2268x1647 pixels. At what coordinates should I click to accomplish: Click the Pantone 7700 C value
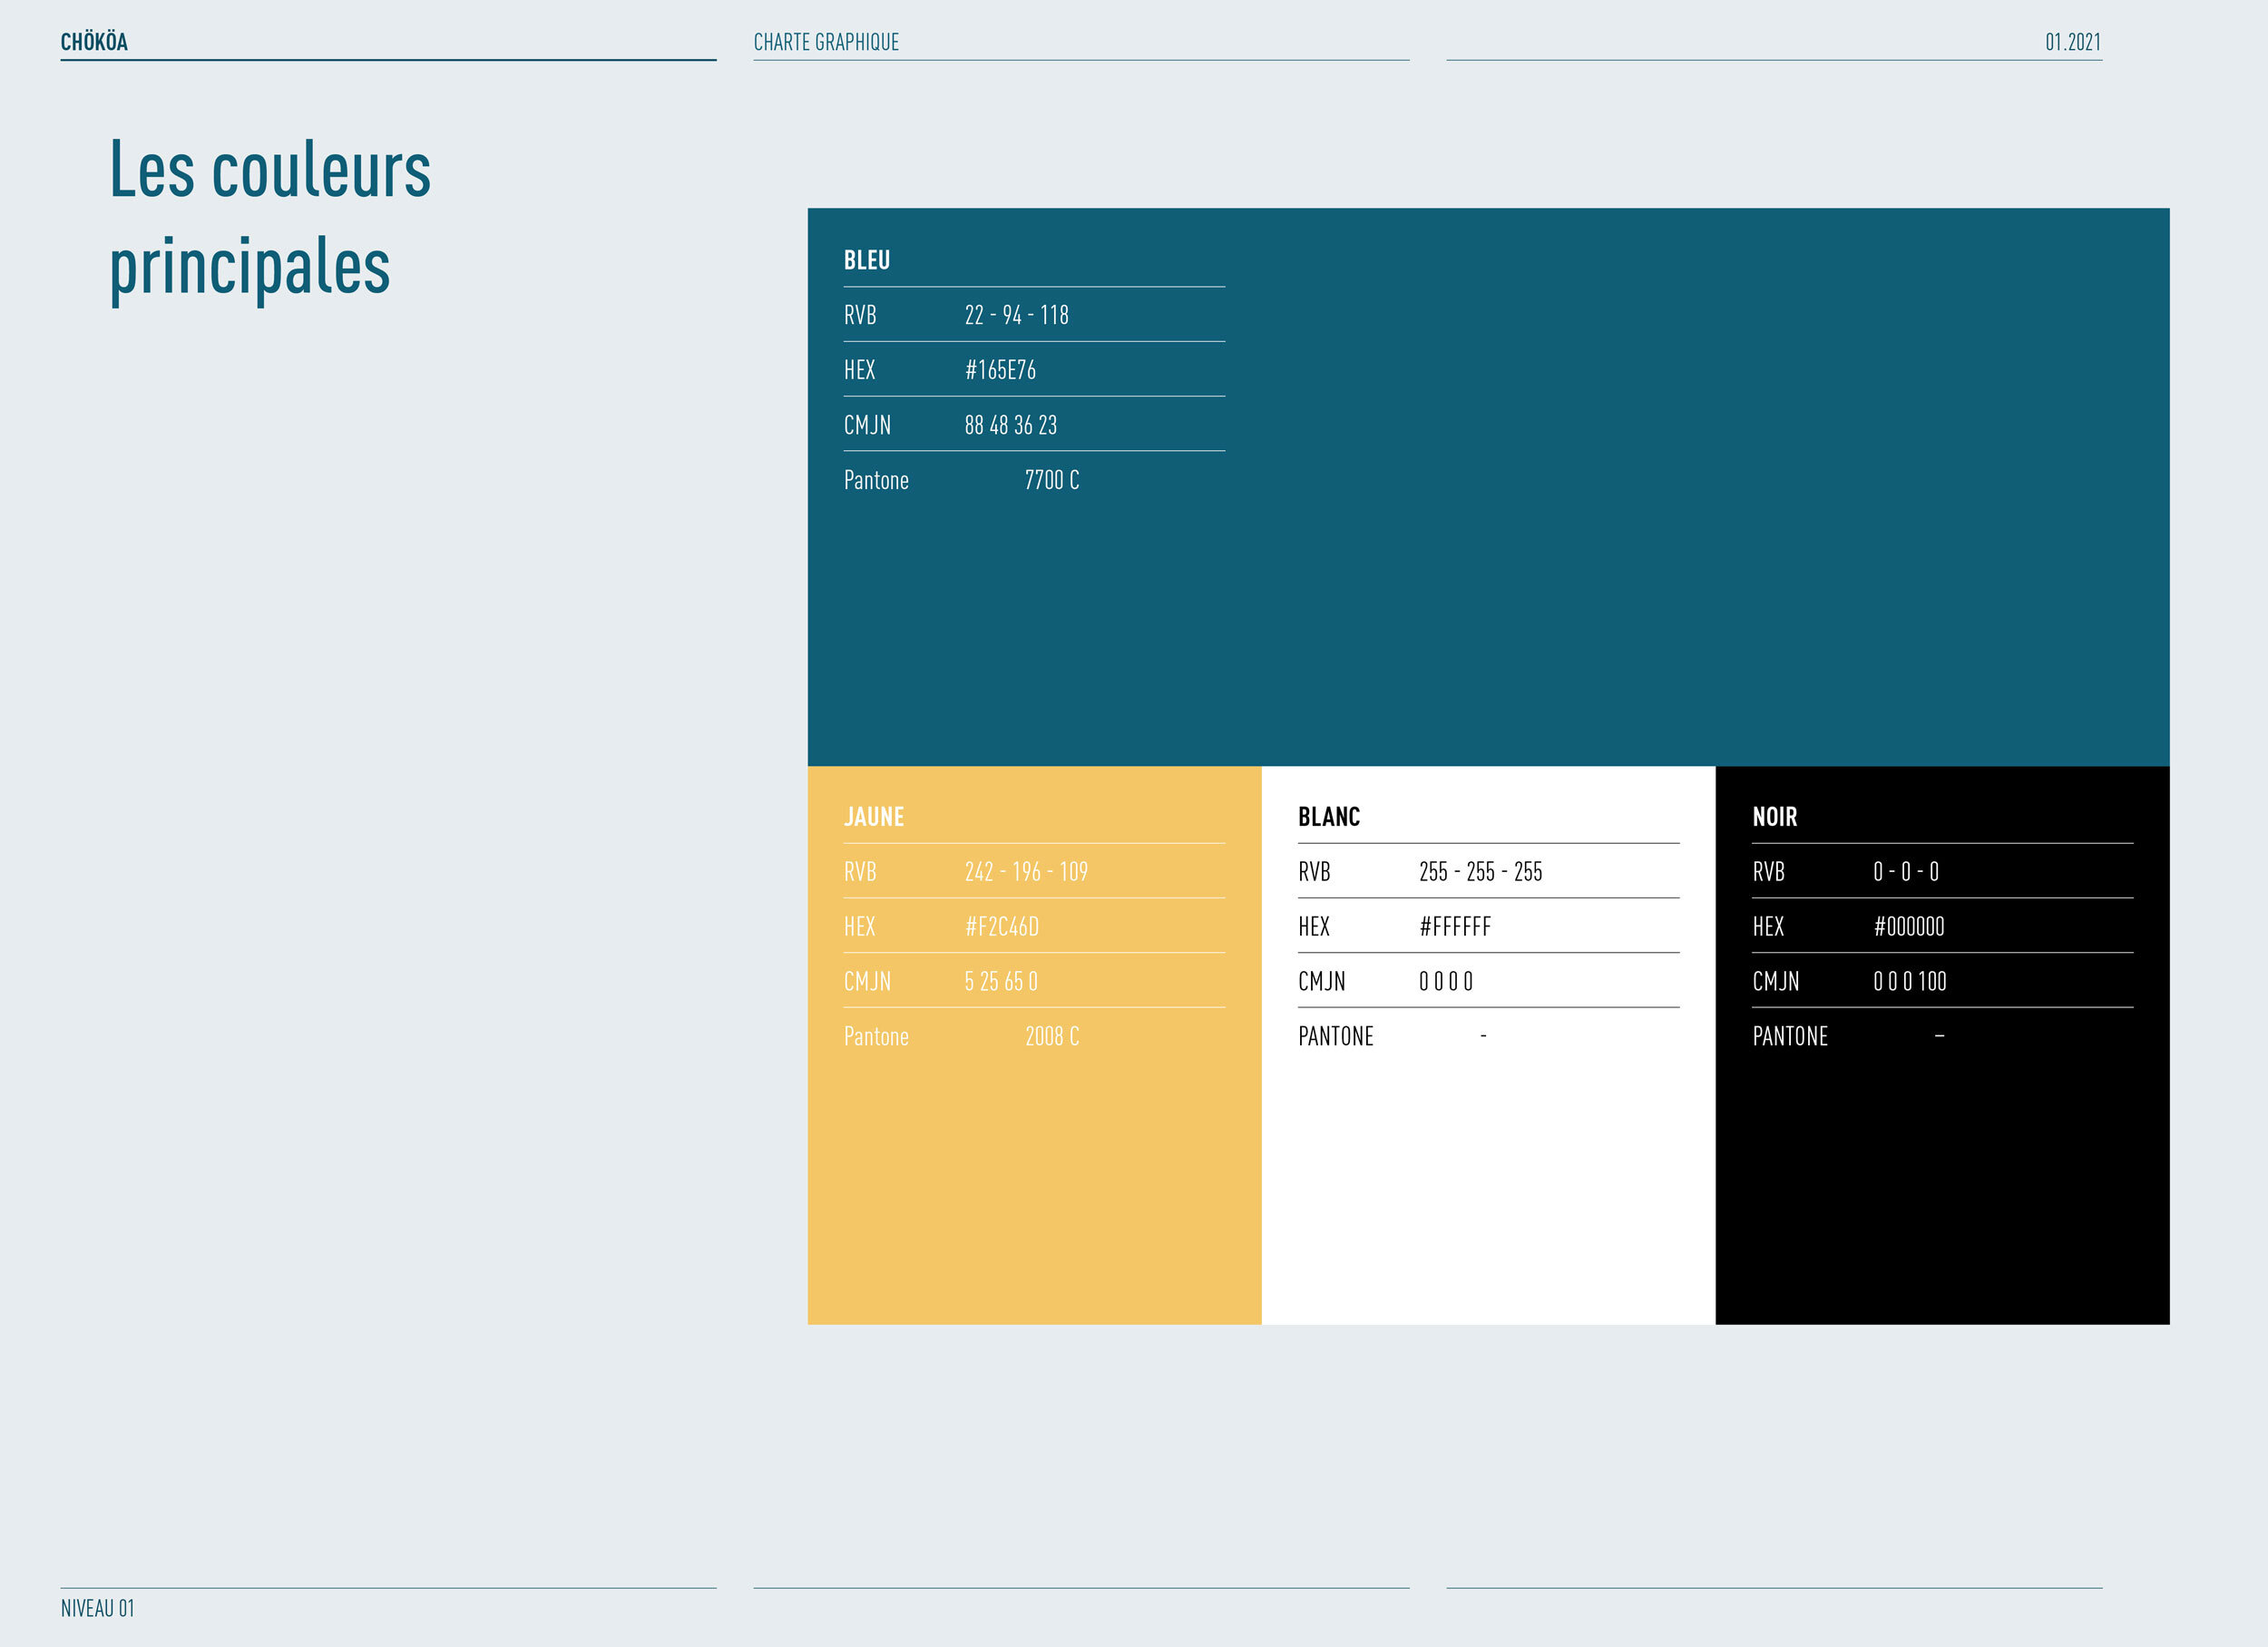coord(1051,480)
